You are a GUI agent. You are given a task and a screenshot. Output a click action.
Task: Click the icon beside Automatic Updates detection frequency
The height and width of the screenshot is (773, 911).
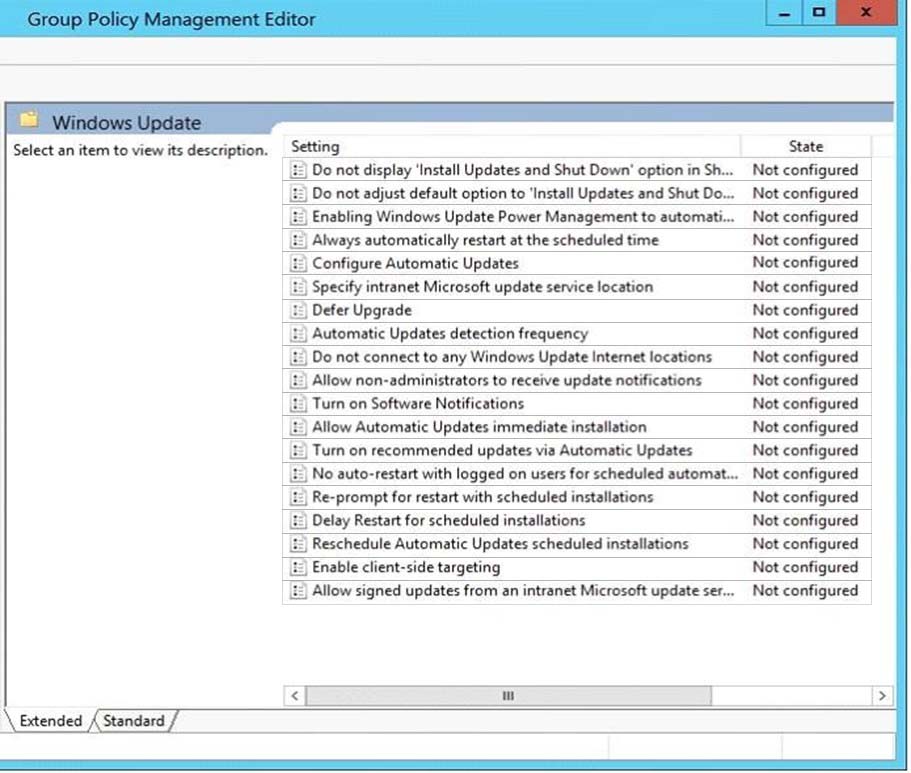click(298, 334)
